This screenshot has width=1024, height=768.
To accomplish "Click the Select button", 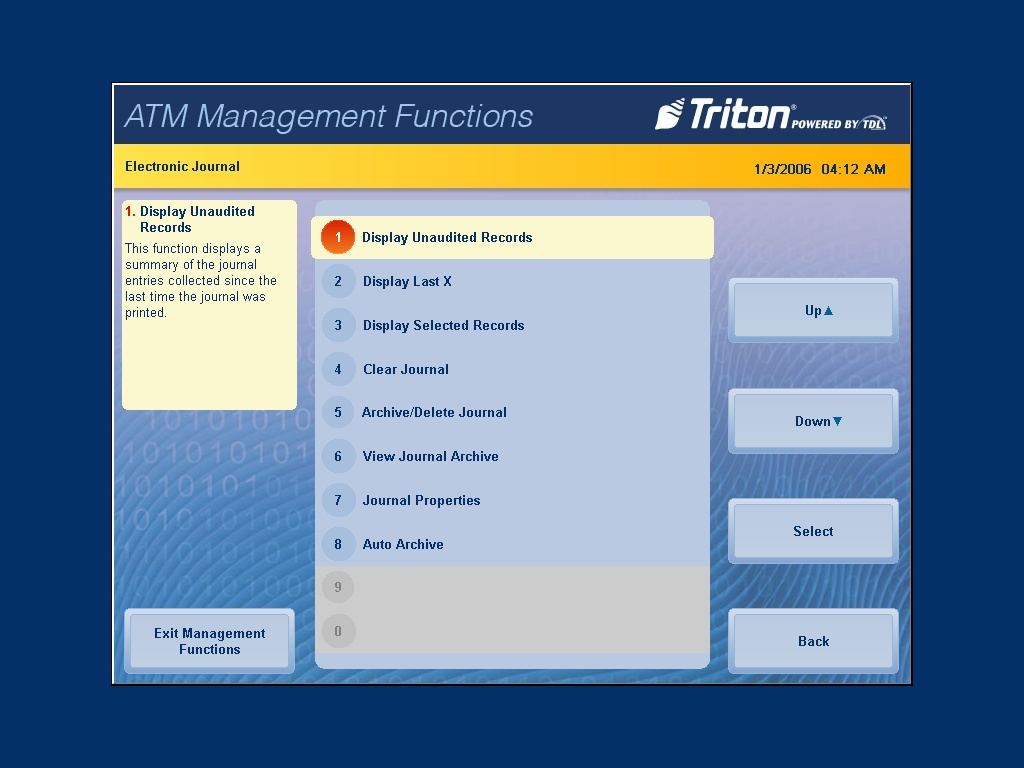I will (x=812, y=531).
